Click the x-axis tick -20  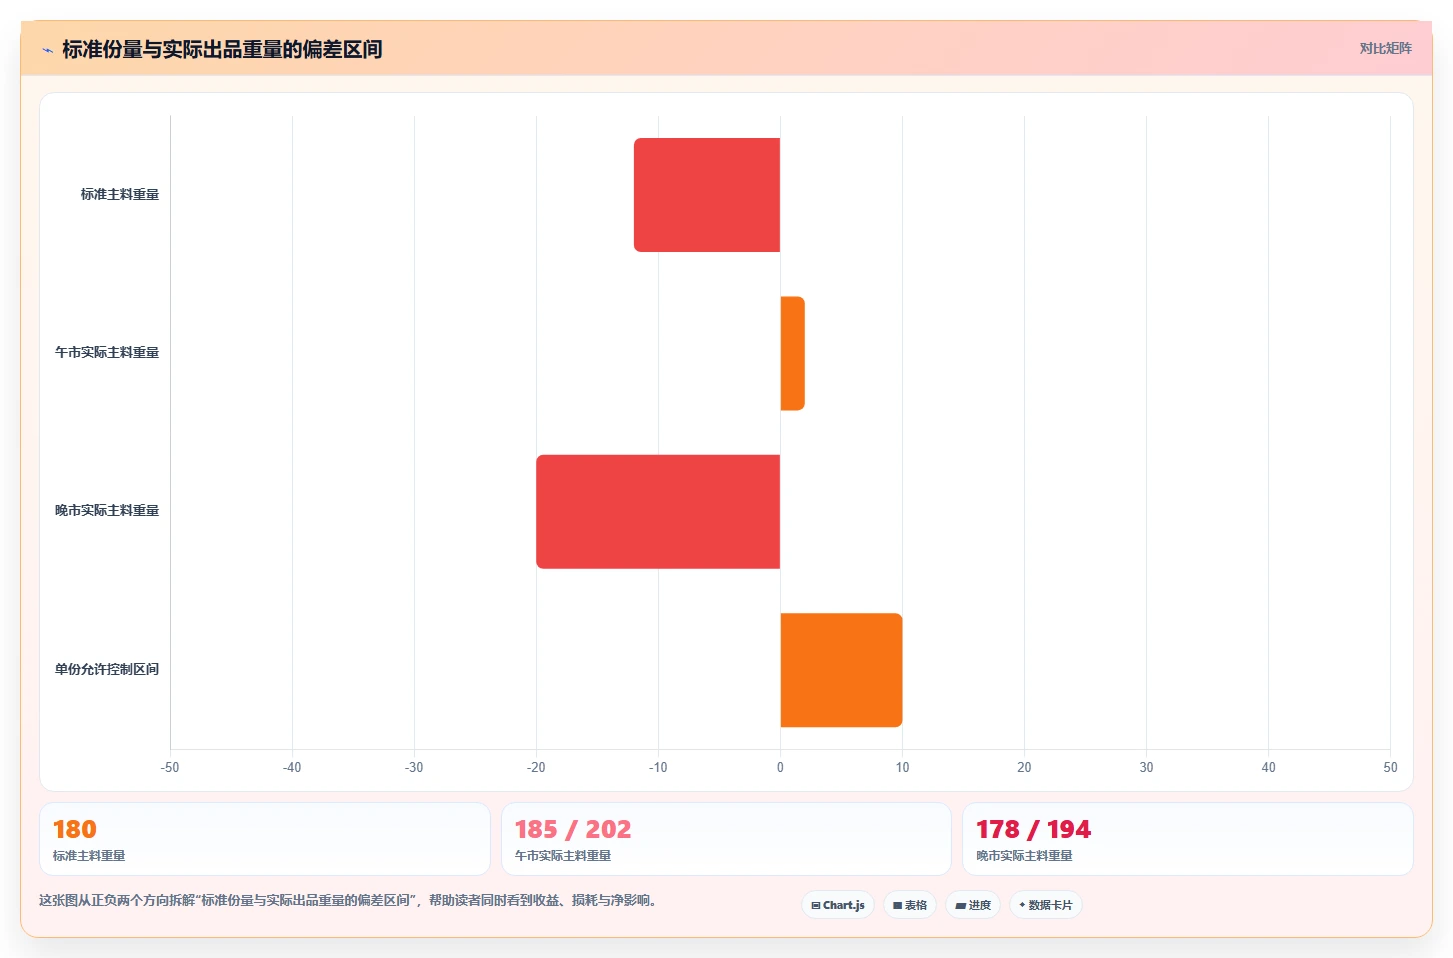(536, 767)
